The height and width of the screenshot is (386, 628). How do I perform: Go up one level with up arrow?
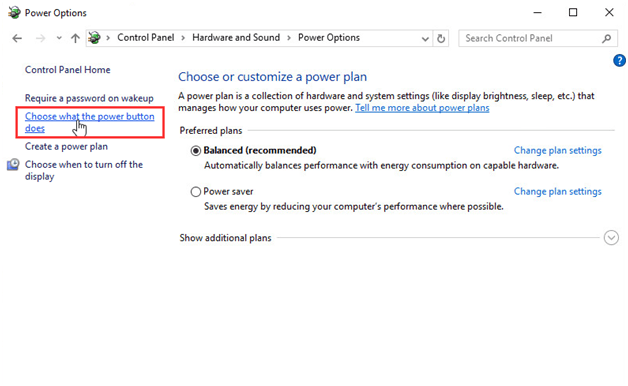(x=75, y=38)
